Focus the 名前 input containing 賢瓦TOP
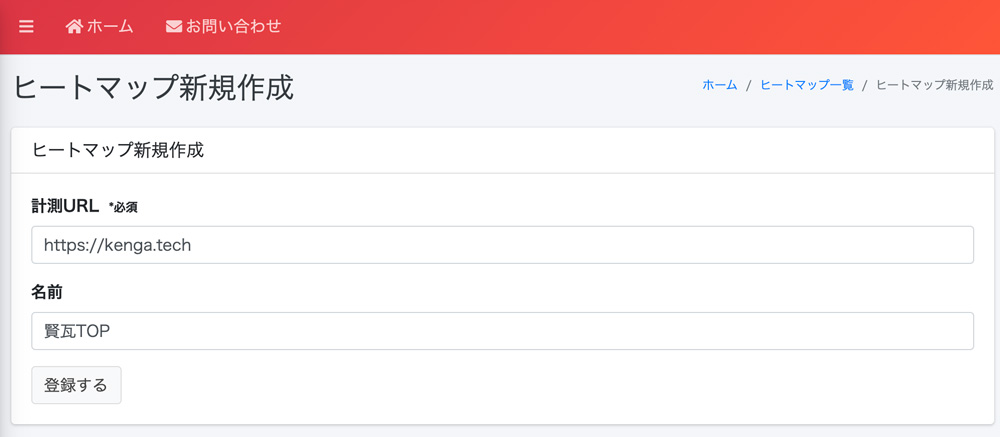Screen dimensions: 1000x437 click(502, 331)
